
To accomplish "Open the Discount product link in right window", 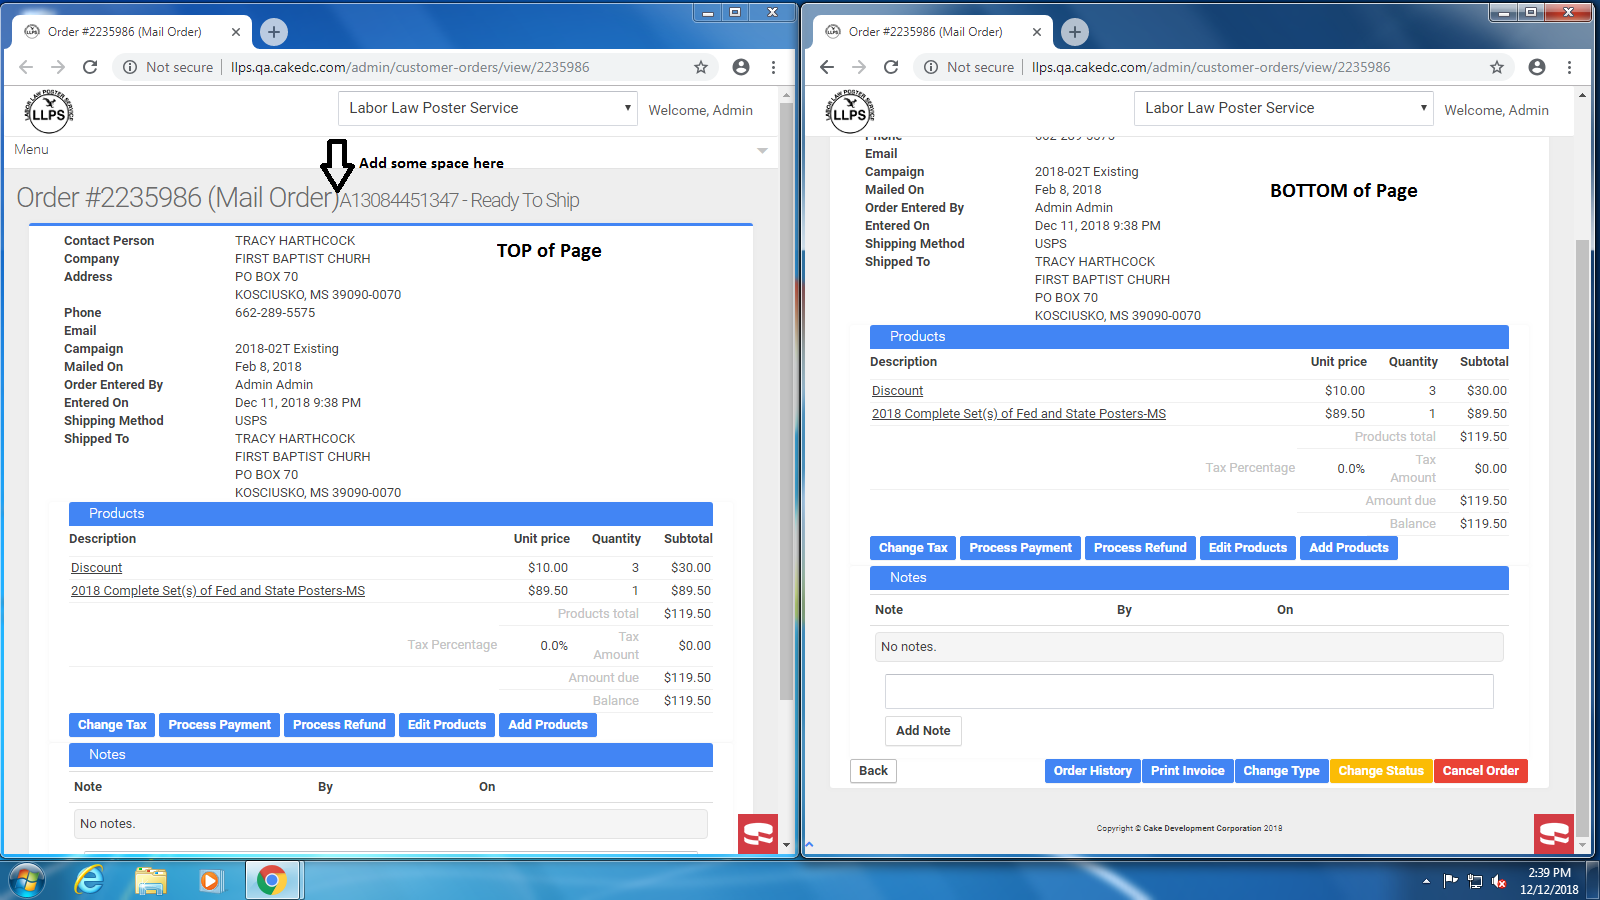I will (897, 391).
